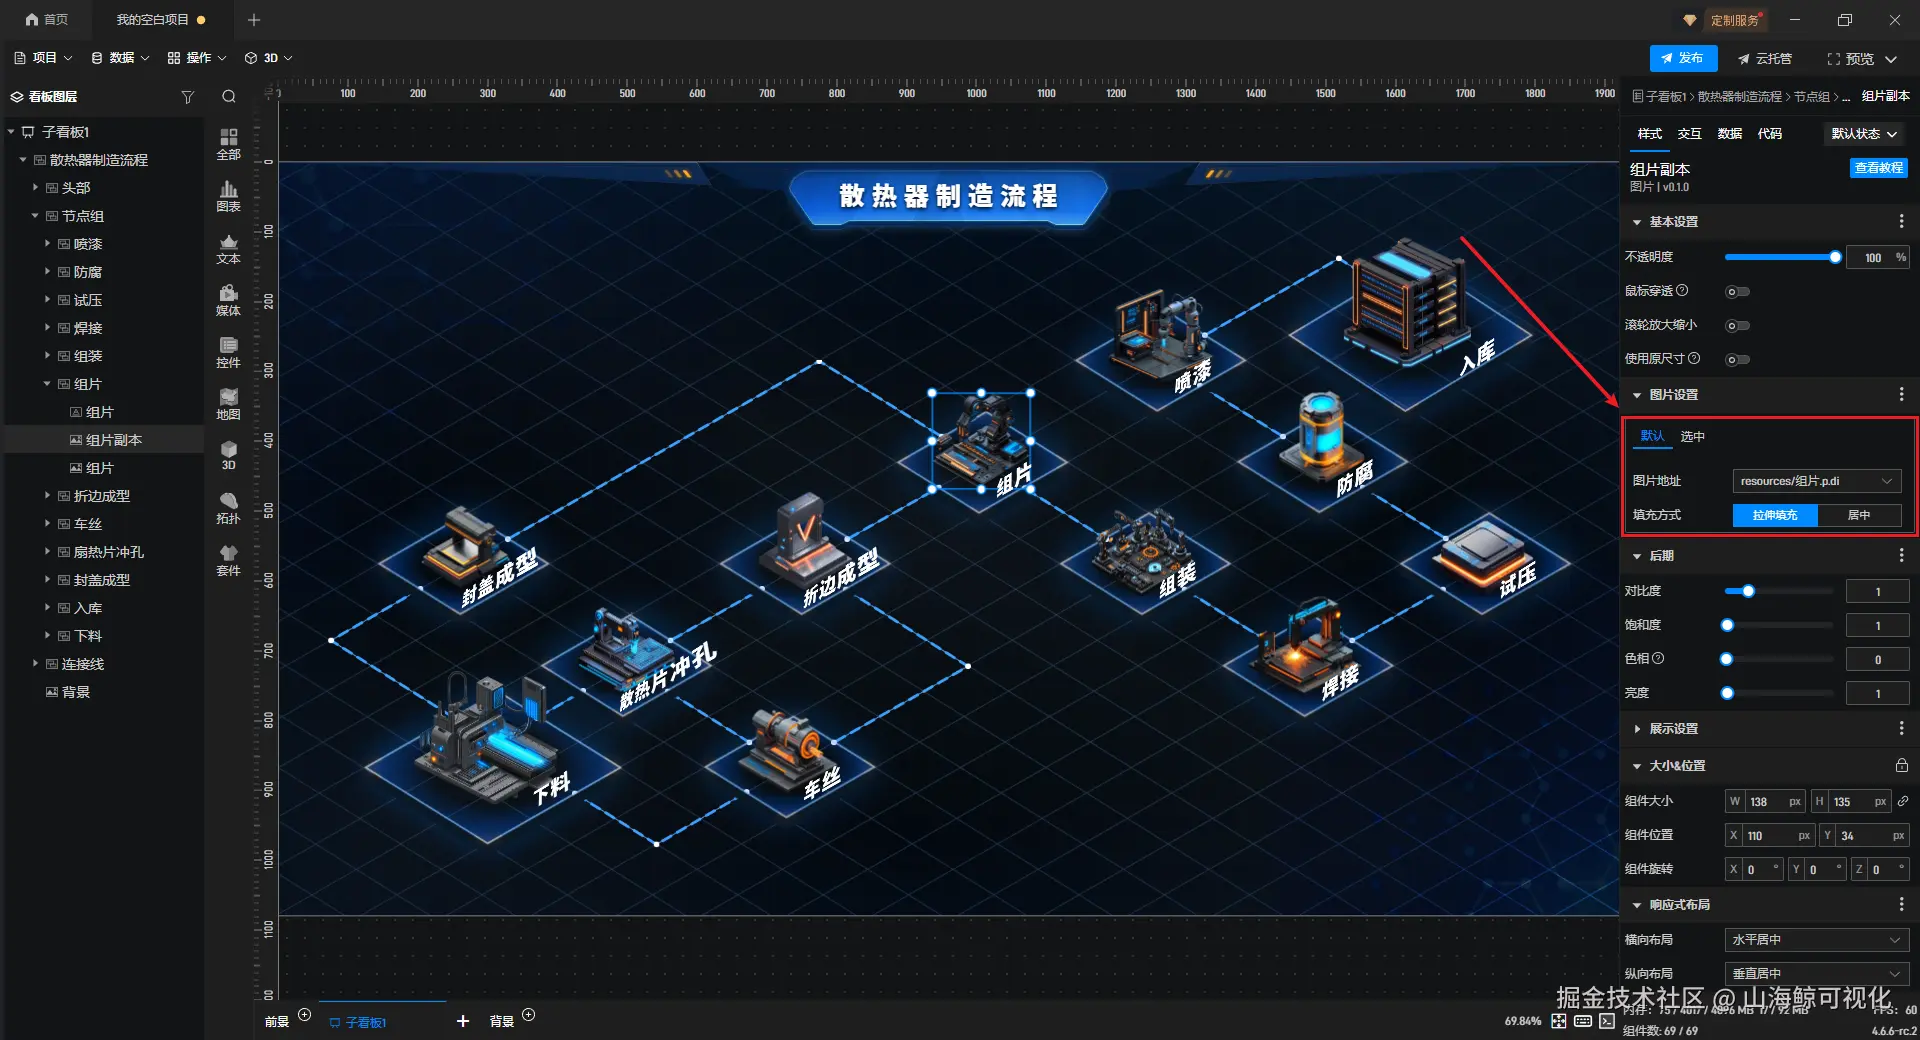Select 拉伸填充 fill mode
Viewport: 1920px width, 1040px height.
(x=1775, y=515)
